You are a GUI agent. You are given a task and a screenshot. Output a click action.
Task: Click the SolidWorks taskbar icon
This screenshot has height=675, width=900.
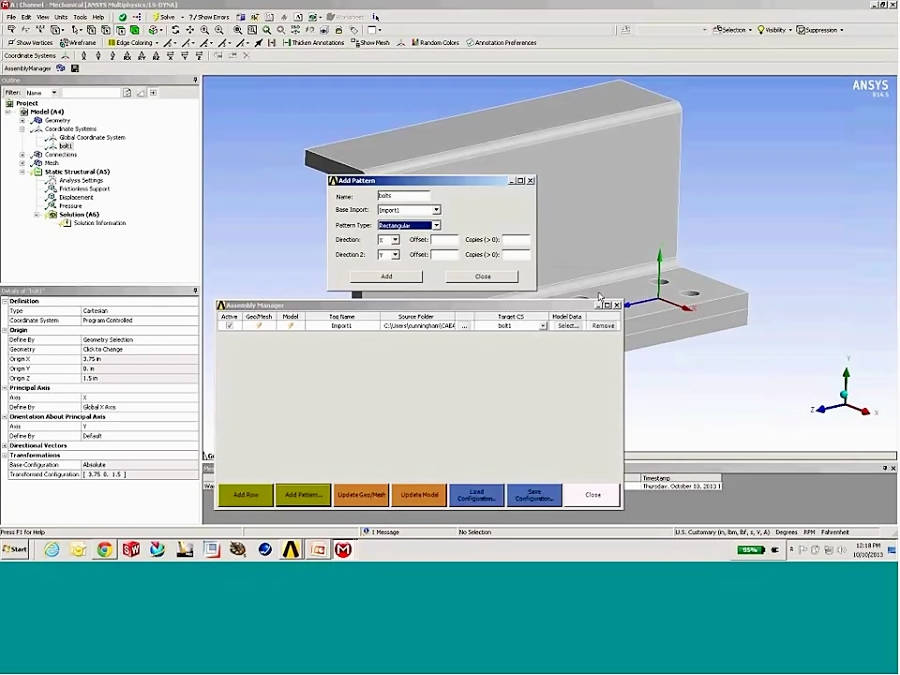(x=131, y=550)
